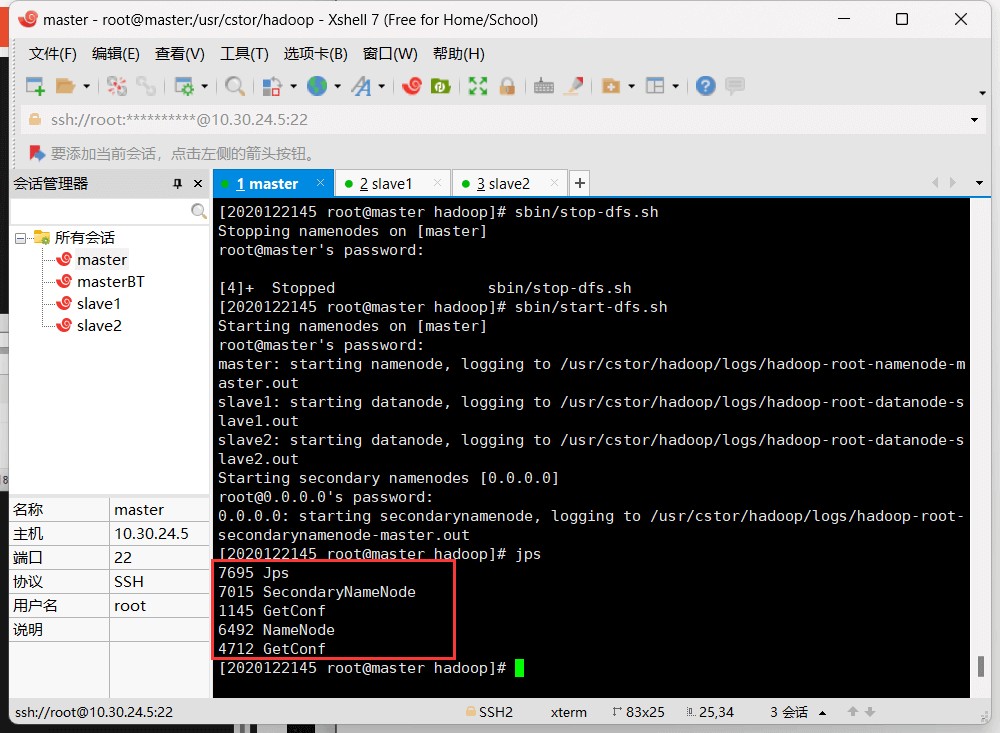Open the tab list dropdown arrow

pos(979,183)
